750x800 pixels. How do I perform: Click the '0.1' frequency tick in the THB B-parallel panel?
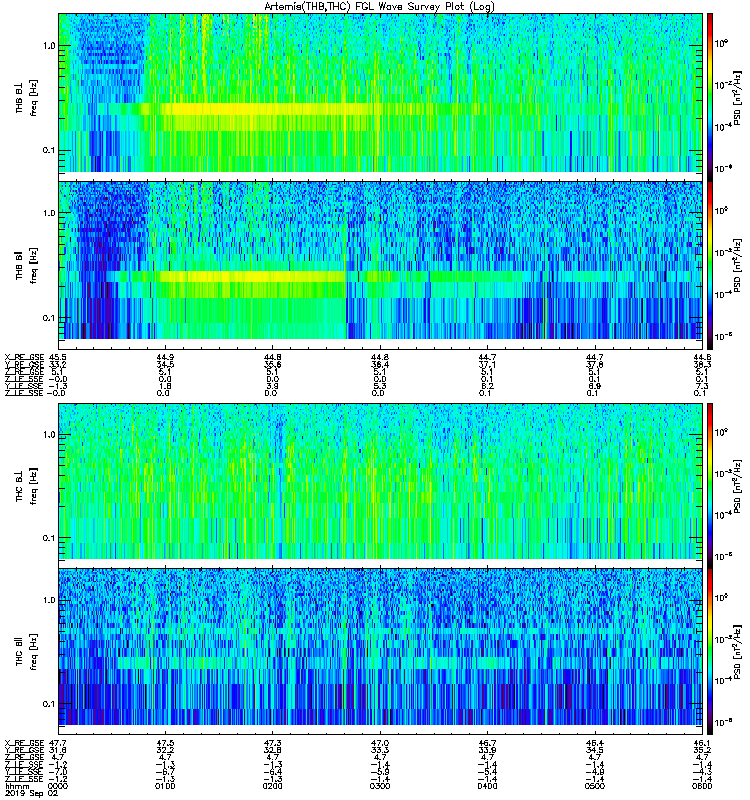click(48, 318)
